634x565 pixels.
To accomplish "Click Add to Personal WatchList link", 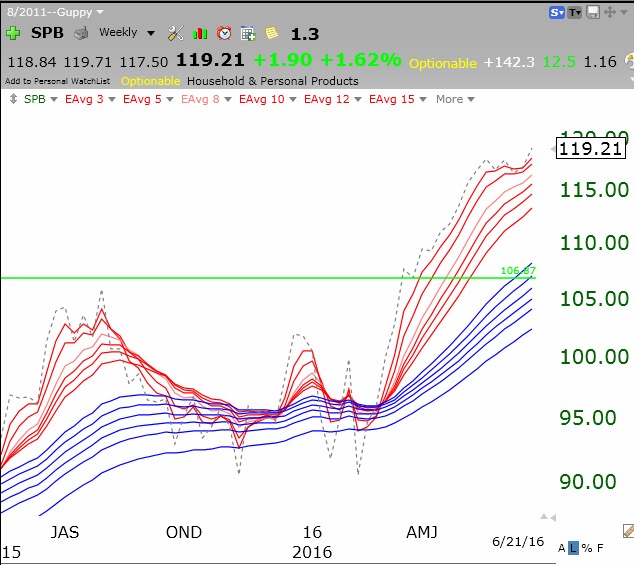I will point(57,81).
